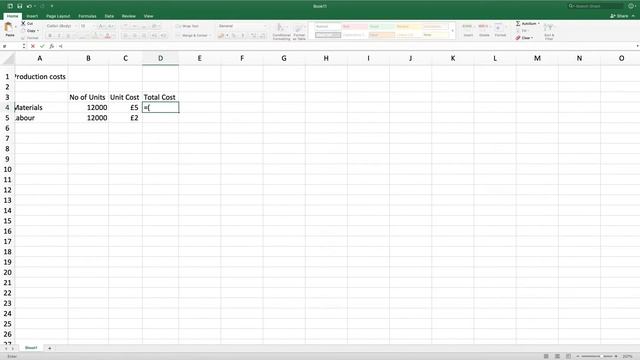Click the 12000 cell in Materials row

(x=88, y=107)
